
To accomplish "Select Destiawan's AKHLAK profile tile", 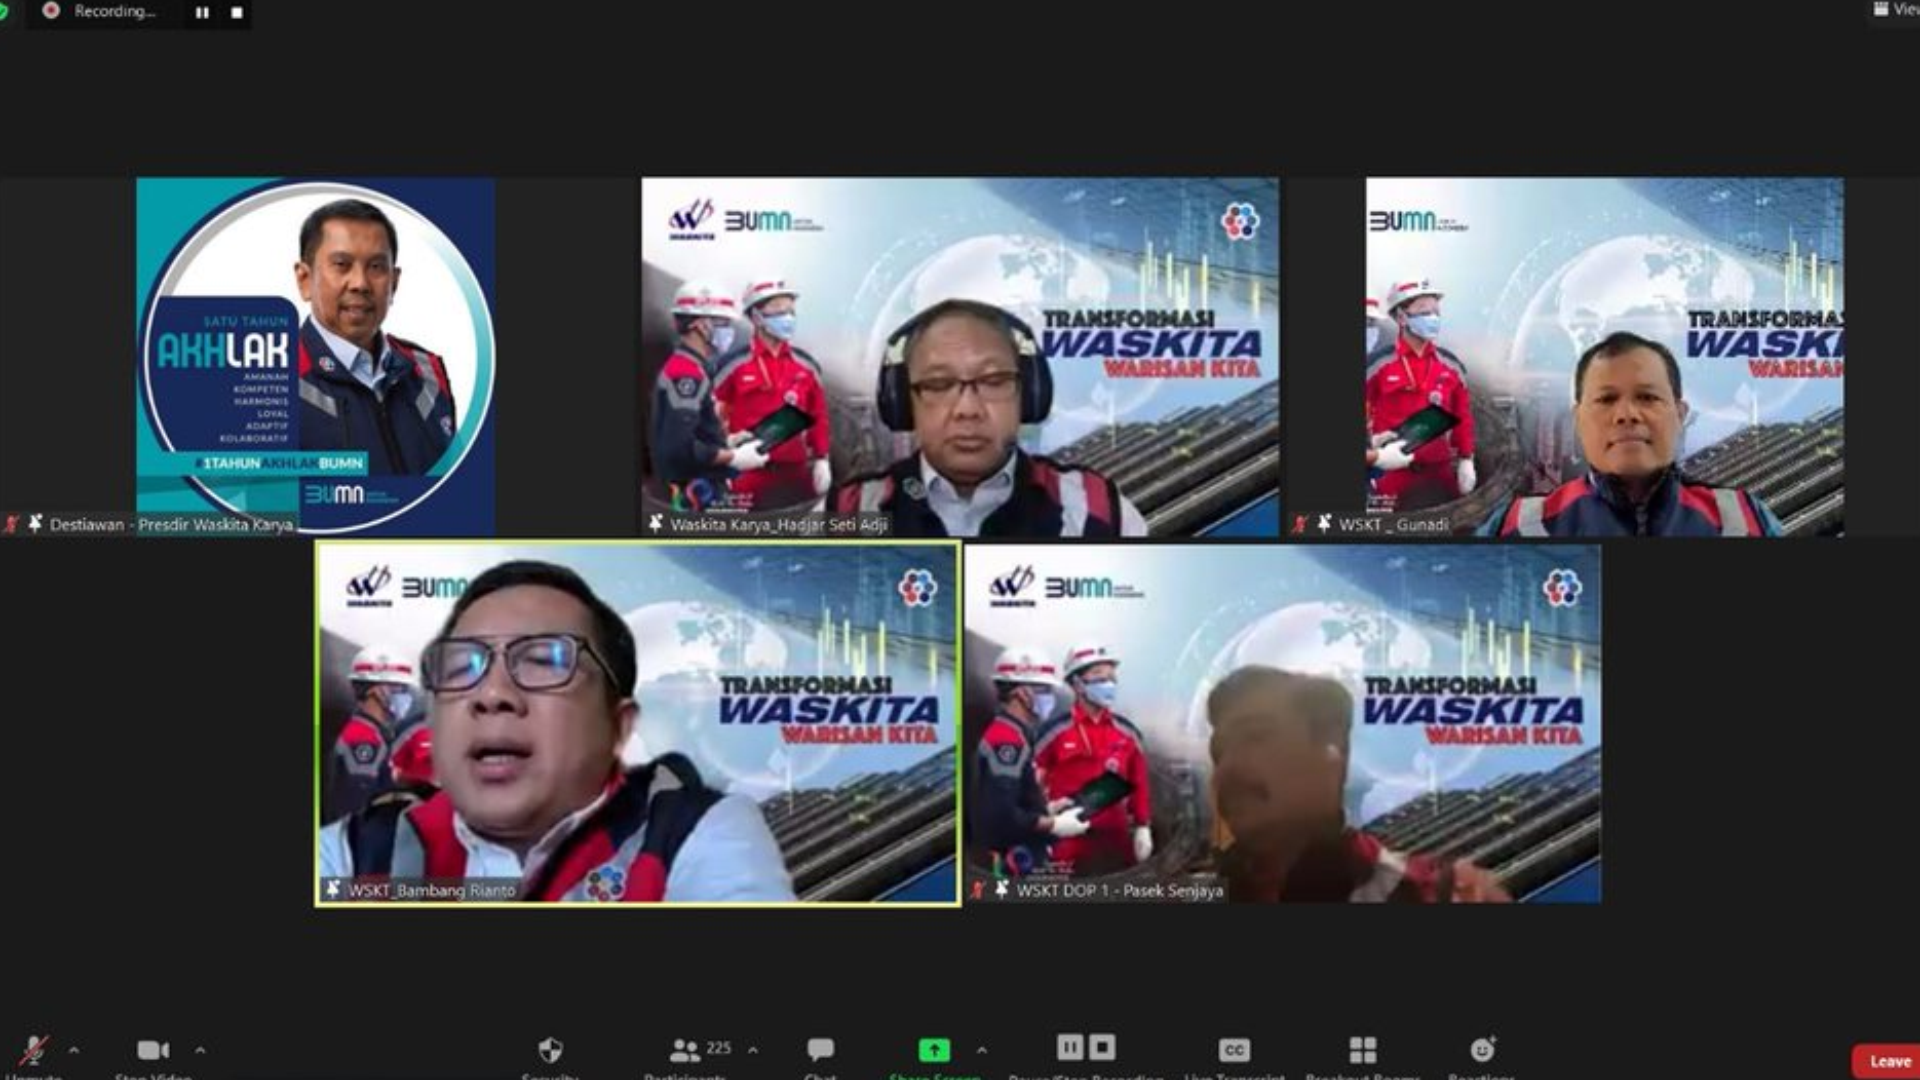I will [x=316, y=356].
